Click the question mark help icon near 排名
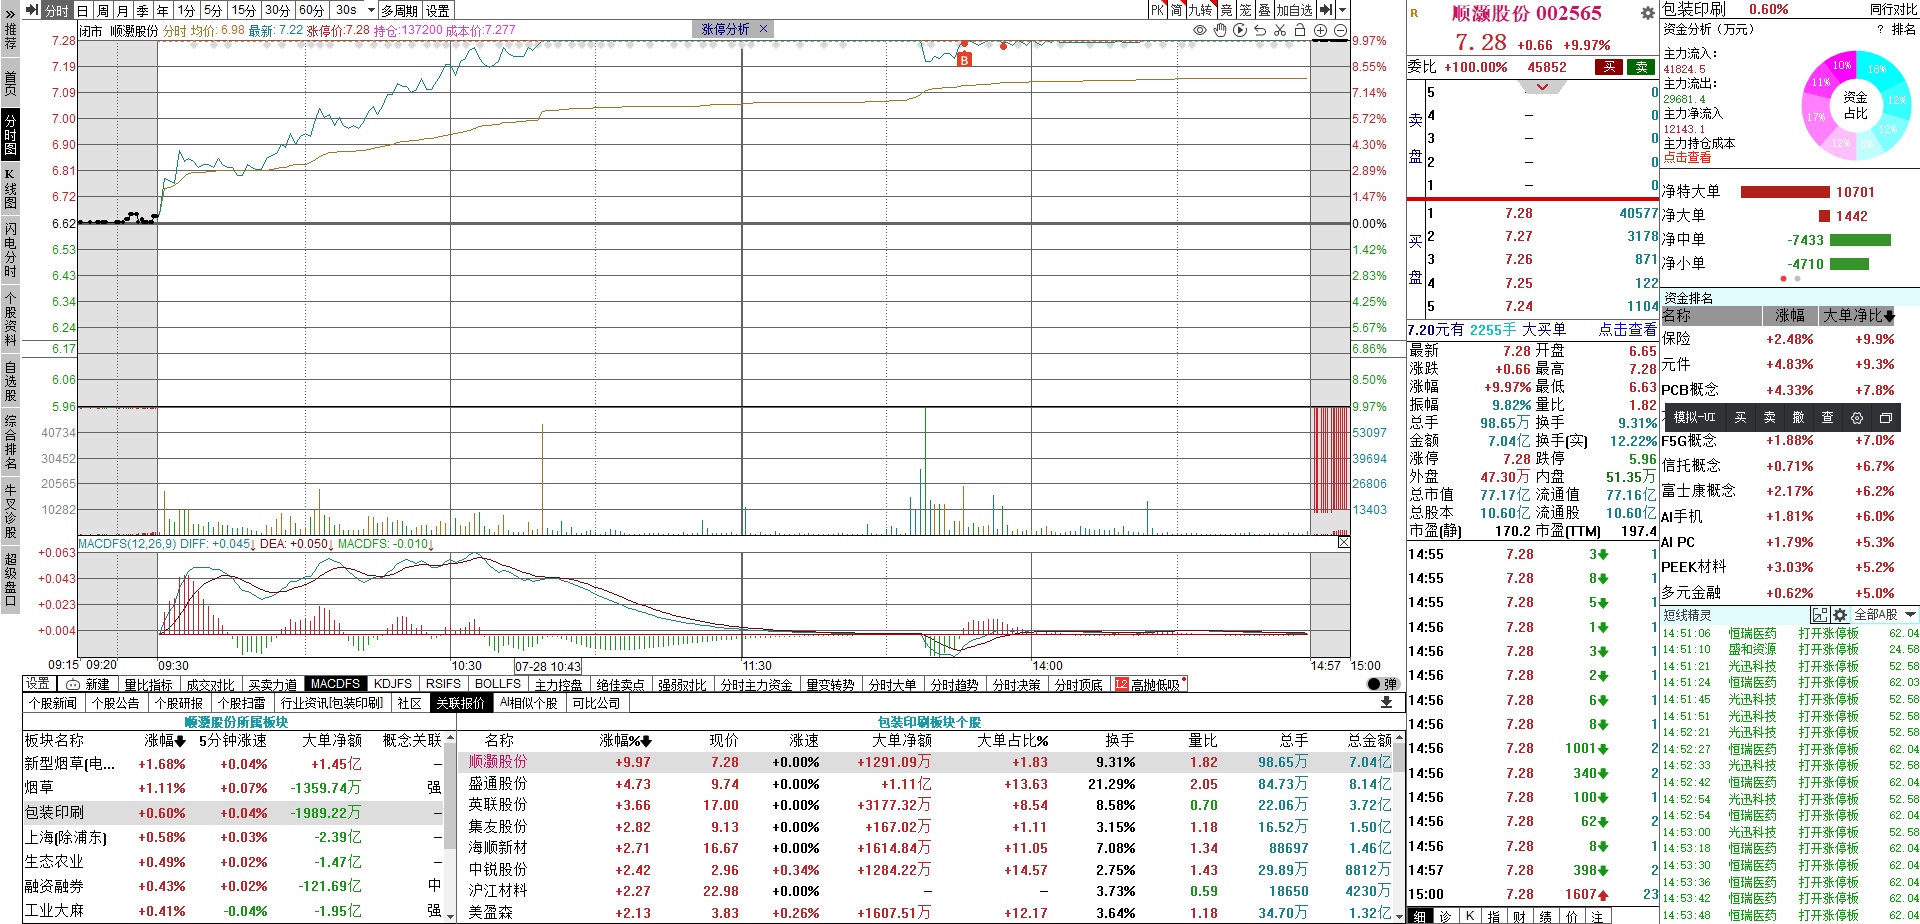This screenshot has height=924, width=1920. [x=1880, y=29]
